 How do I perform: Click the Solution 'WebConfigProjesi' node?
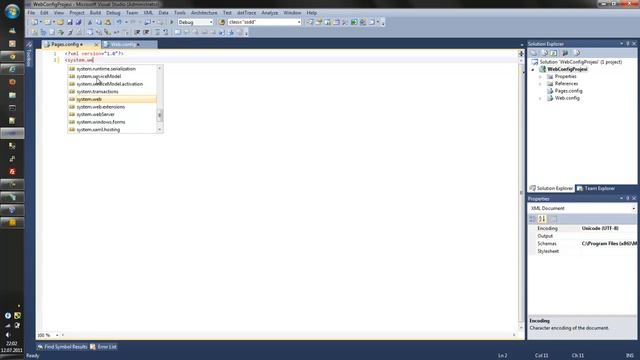580,62
